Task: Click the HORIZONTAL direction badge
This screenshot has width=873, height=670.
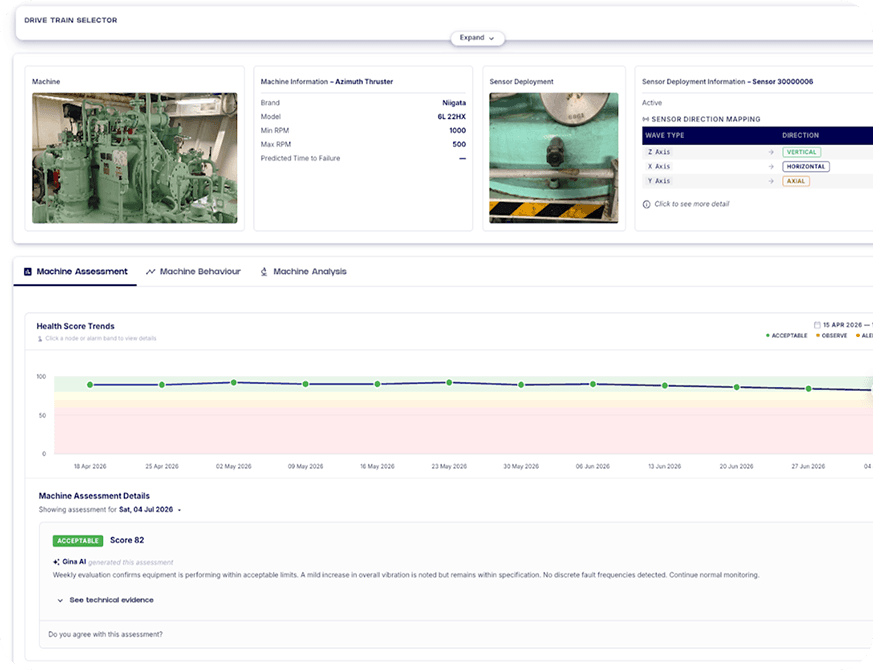Action: click(x=806, y=167)
